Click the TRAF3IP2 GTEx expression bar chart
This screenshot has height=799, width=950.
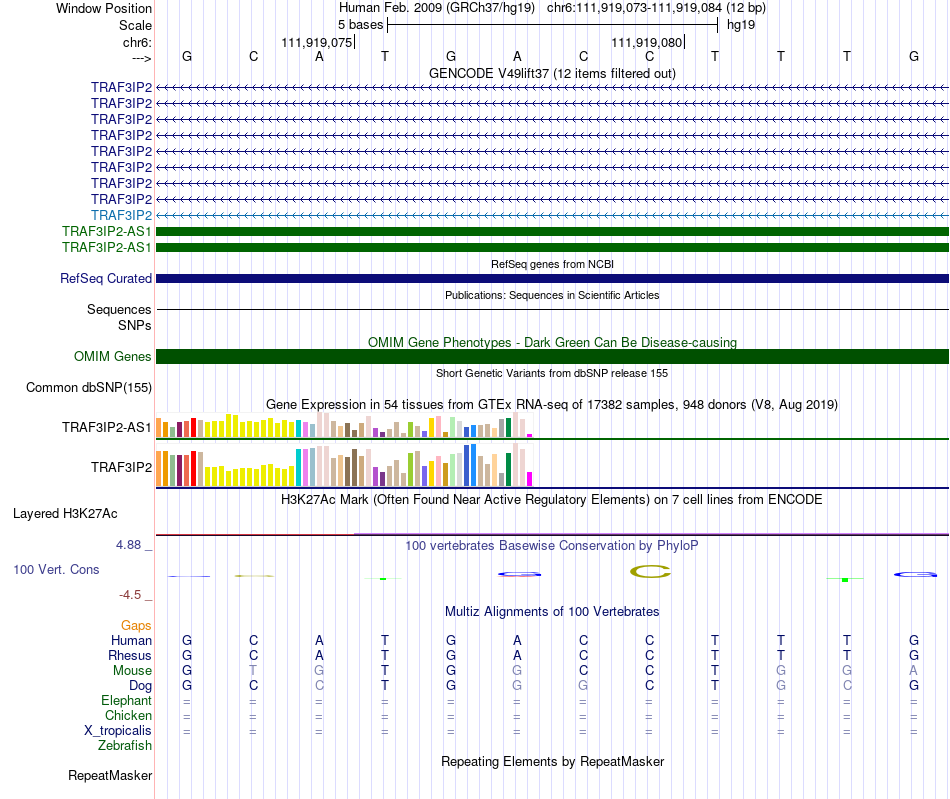344,465
